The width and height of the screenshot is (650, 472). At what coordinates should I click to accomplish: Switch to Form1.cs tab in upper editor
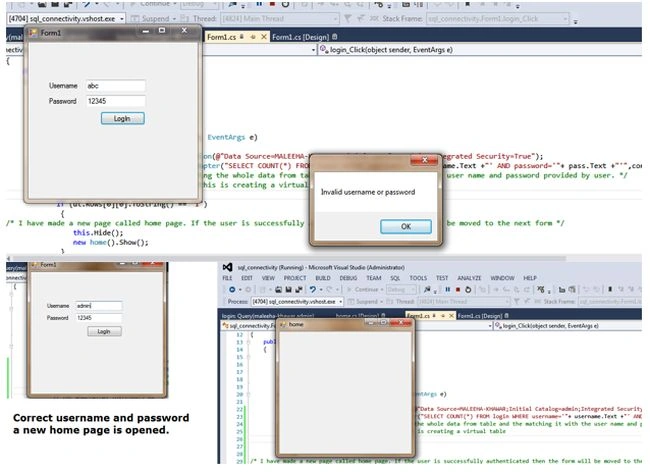pyautogui.click(x=221, y=37)
